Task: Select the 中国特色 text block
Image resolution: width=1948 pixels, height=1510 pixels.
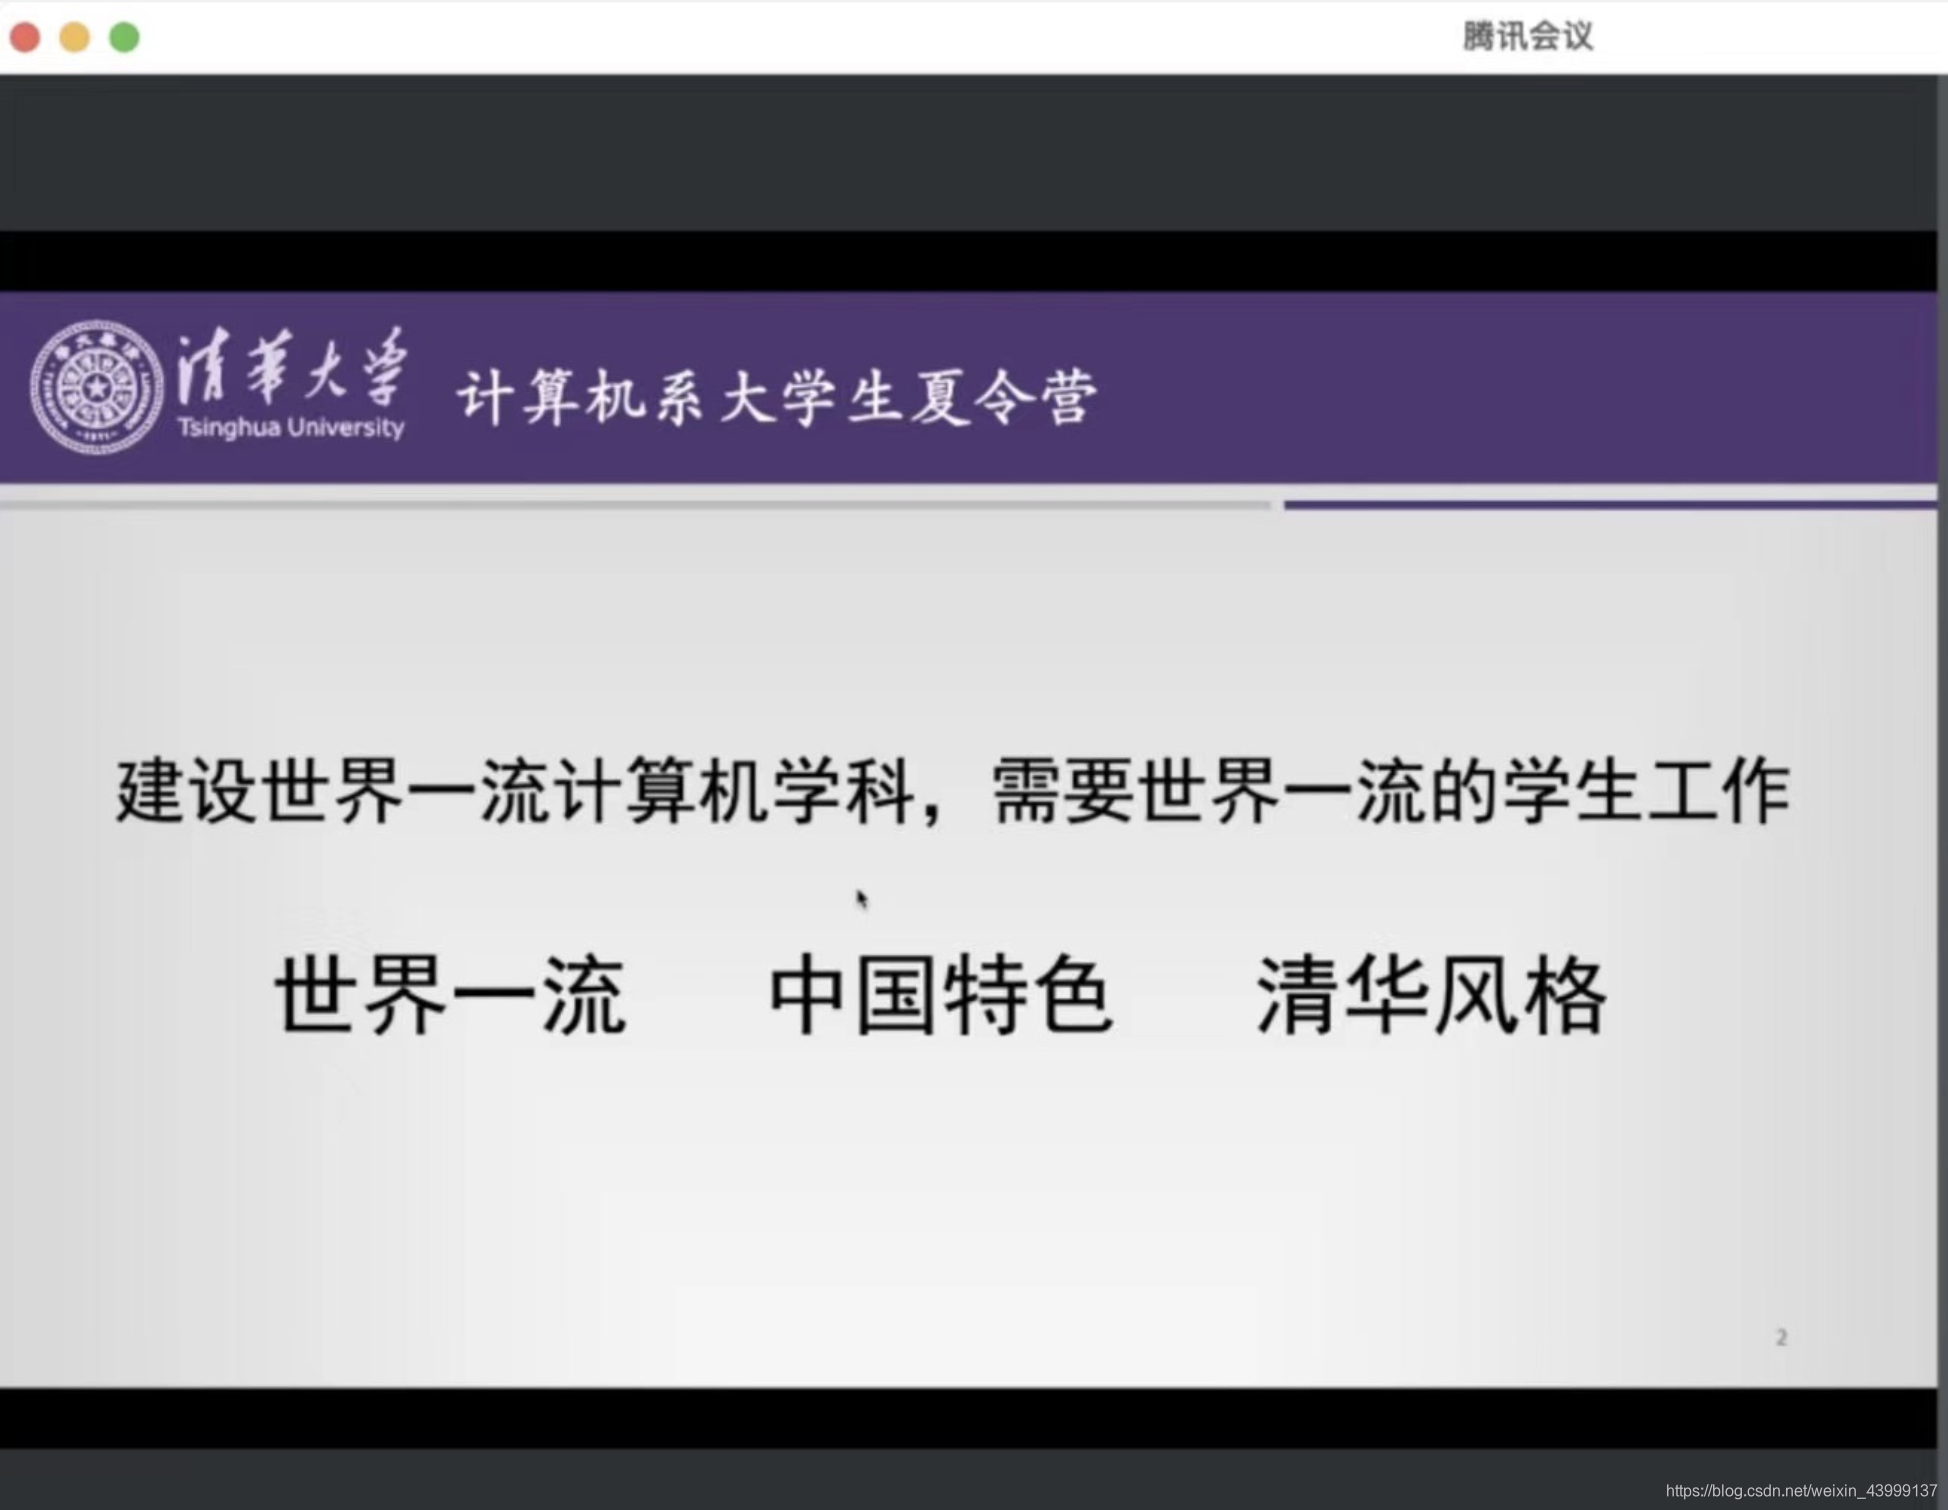Action: 940,995
